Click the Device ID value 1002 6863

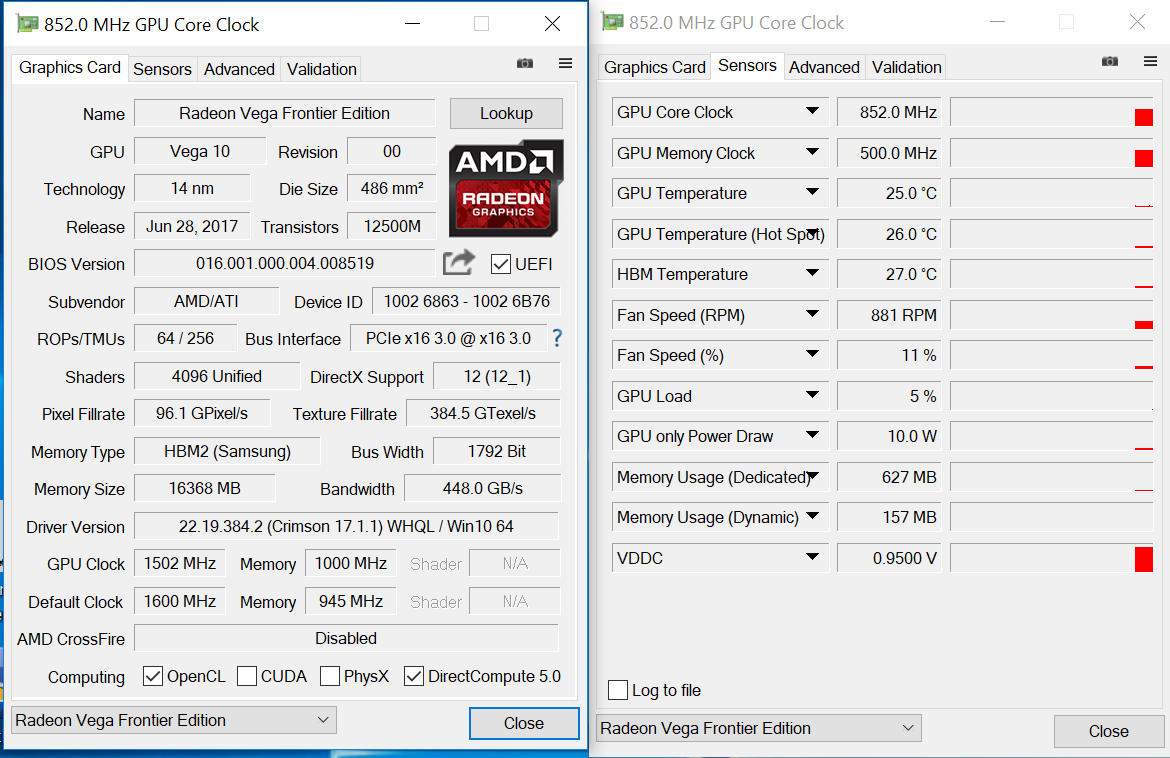466,301
